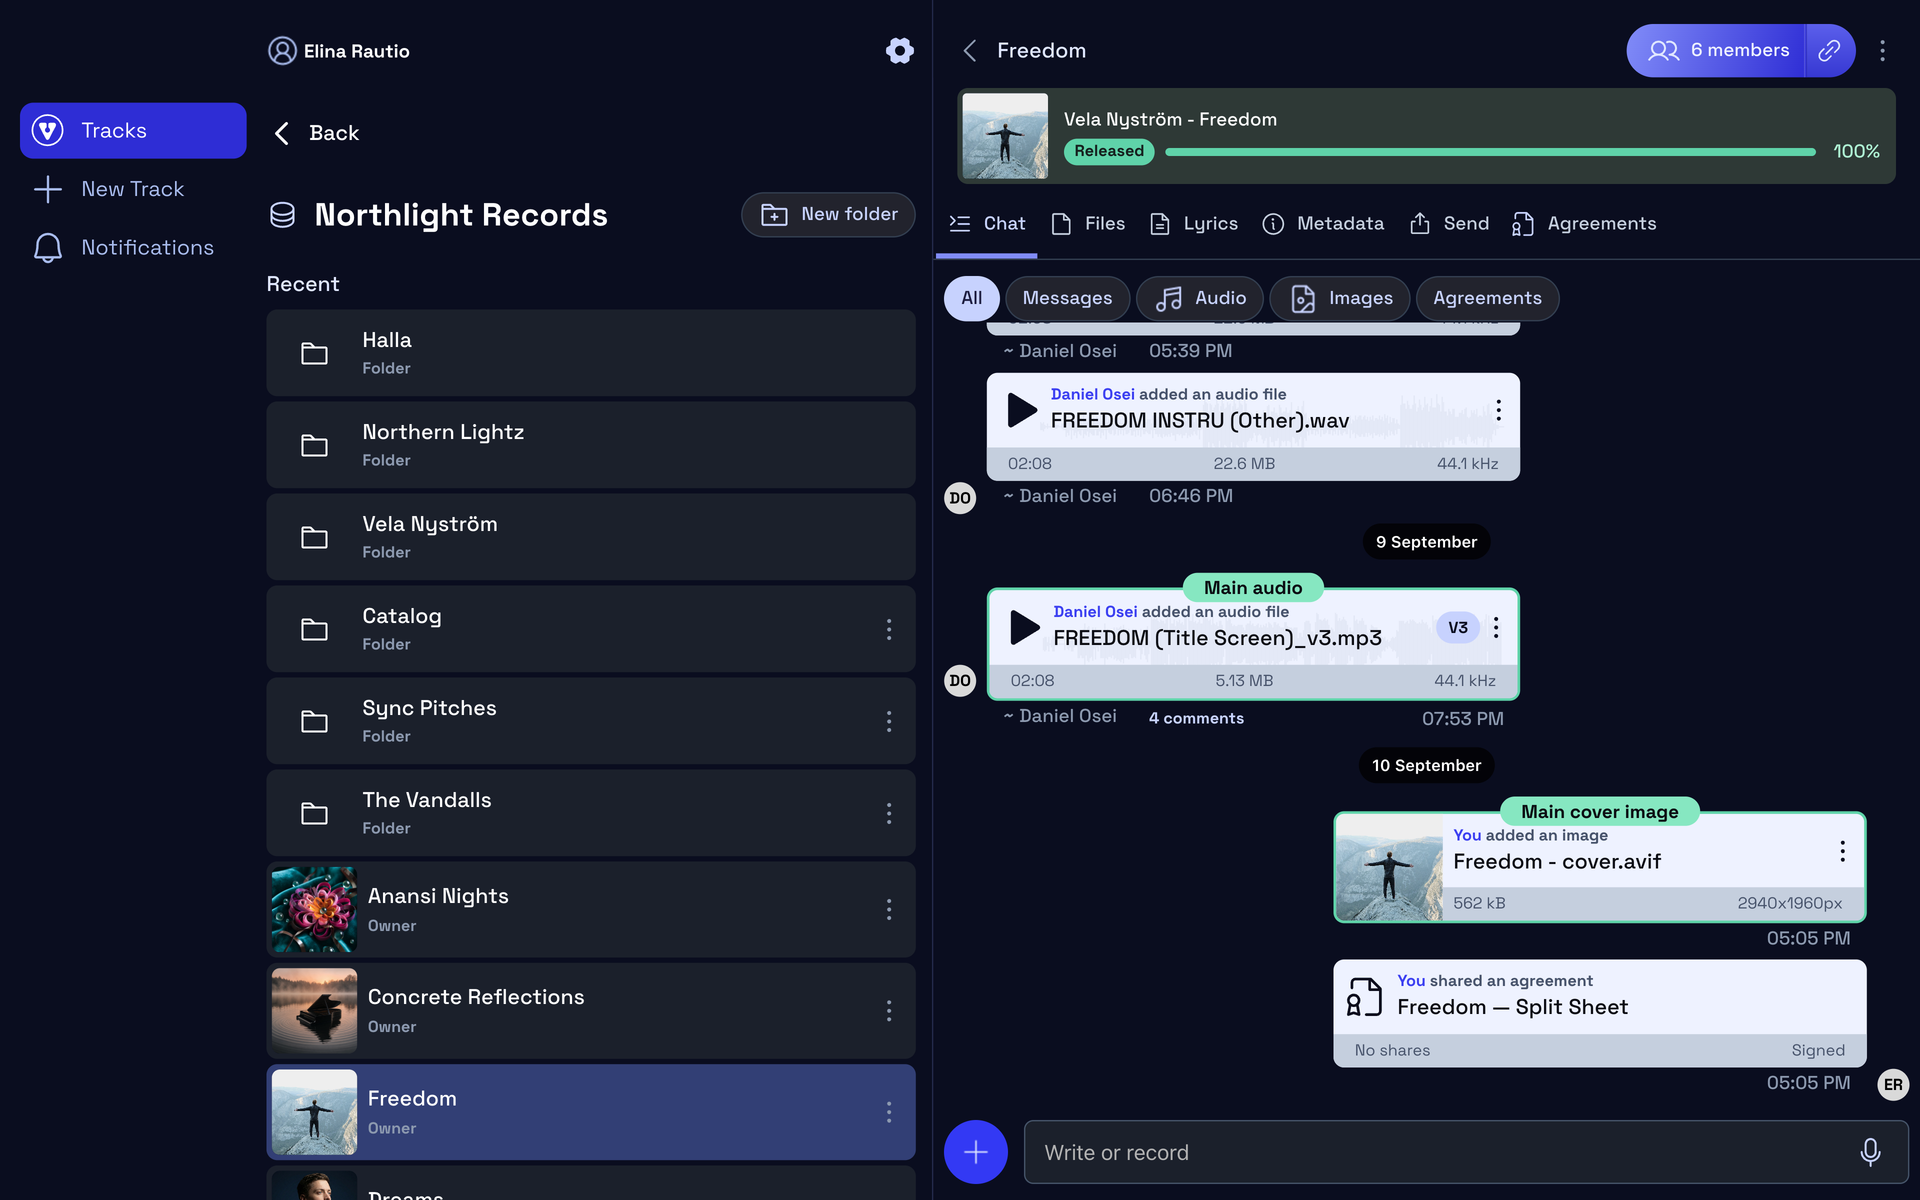The width and height of the screenshot is (1920, 1200).
Task: Switch to the Lyrics tab
Action: tap(1193, 224)
